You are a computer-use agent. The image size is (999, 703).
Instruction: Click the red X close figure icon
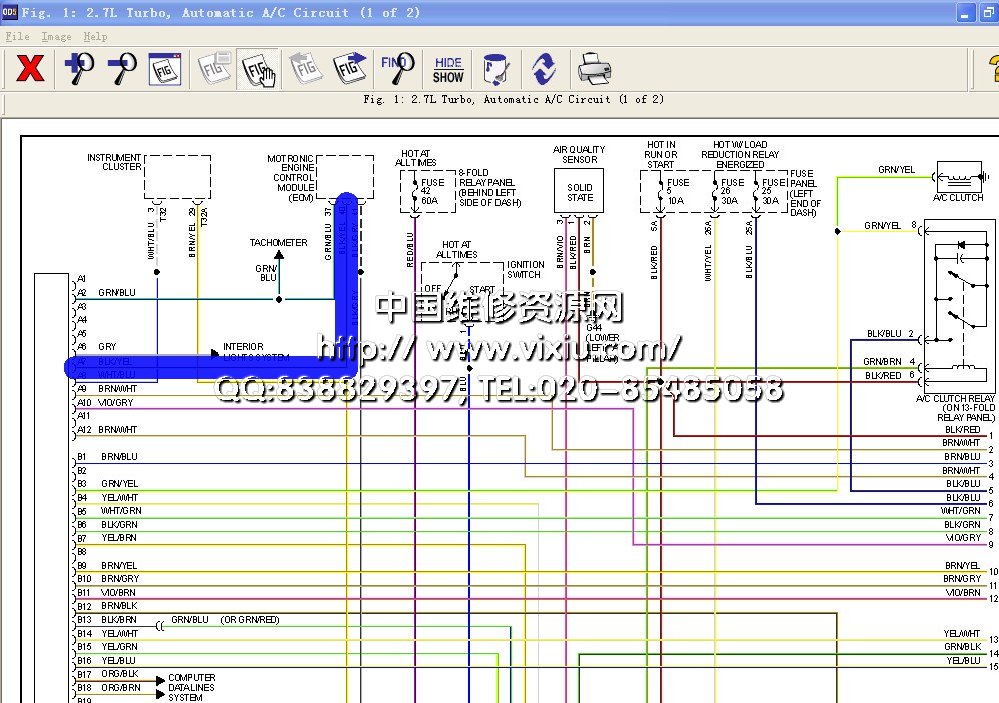click(x=31, y=69)
